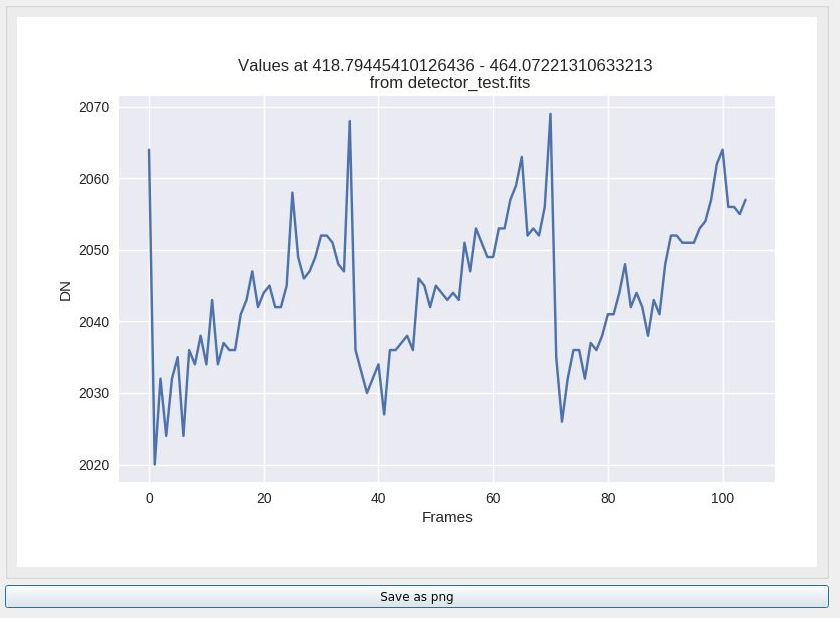Click the 2060 y-axis tick label
This screenshot has width=840, height=618.
point(94,179)
